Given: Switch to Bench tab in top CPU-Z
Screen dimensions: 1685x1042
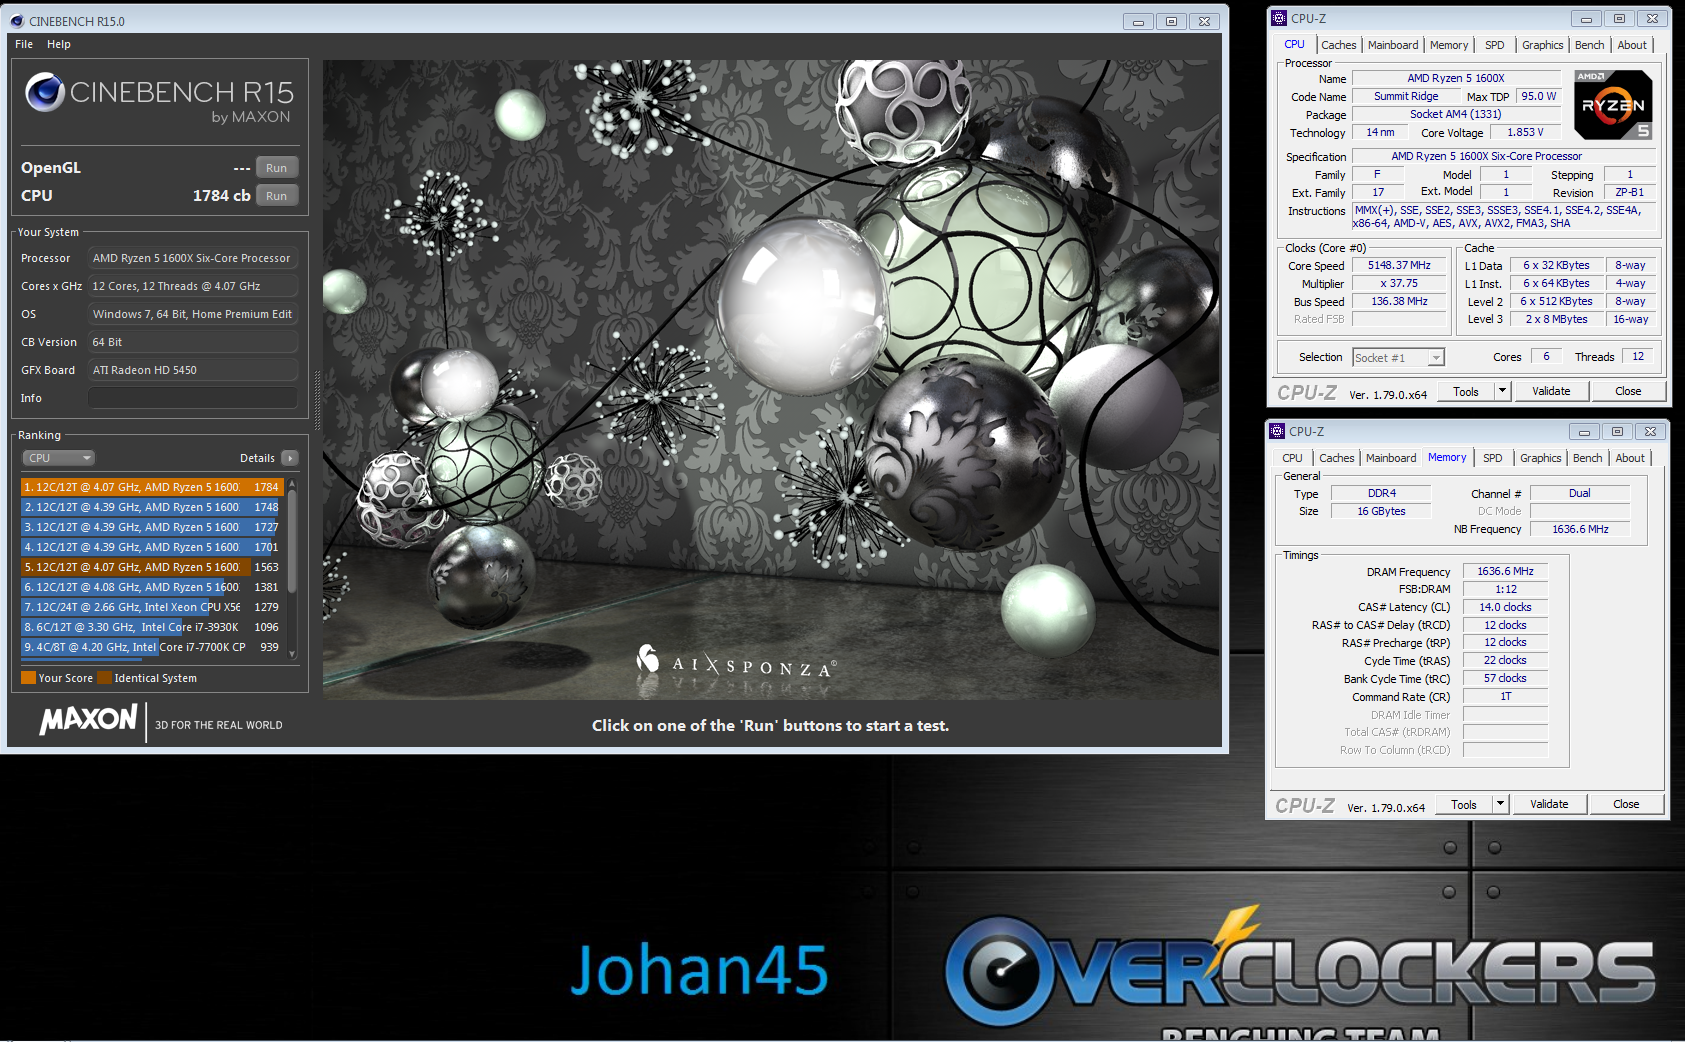Looking at the screenshot, I should pyautogui.click(x=1589, y=45).
